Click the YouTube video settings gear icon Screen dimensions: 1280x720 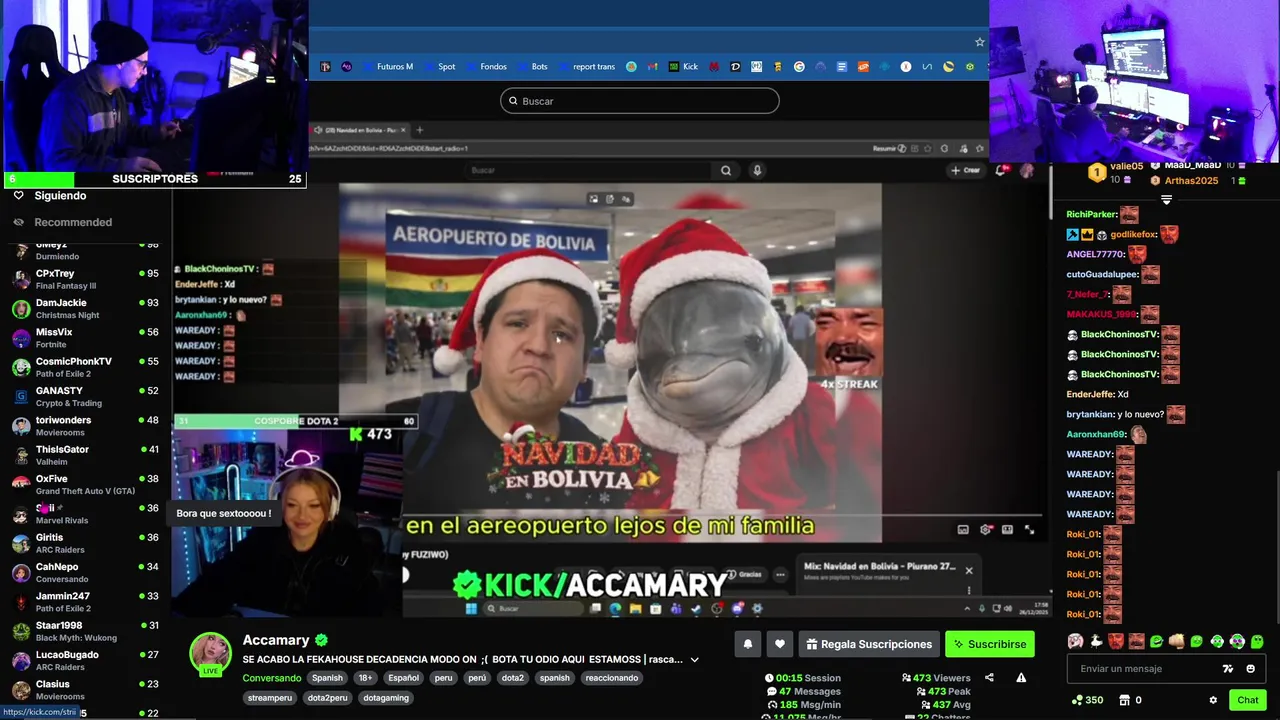coord(985,530)
